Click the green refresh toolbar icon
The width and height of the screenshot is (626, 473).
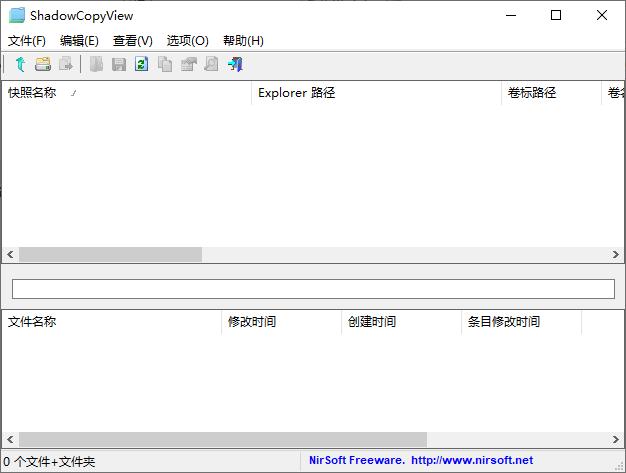(x=141, y=64)
